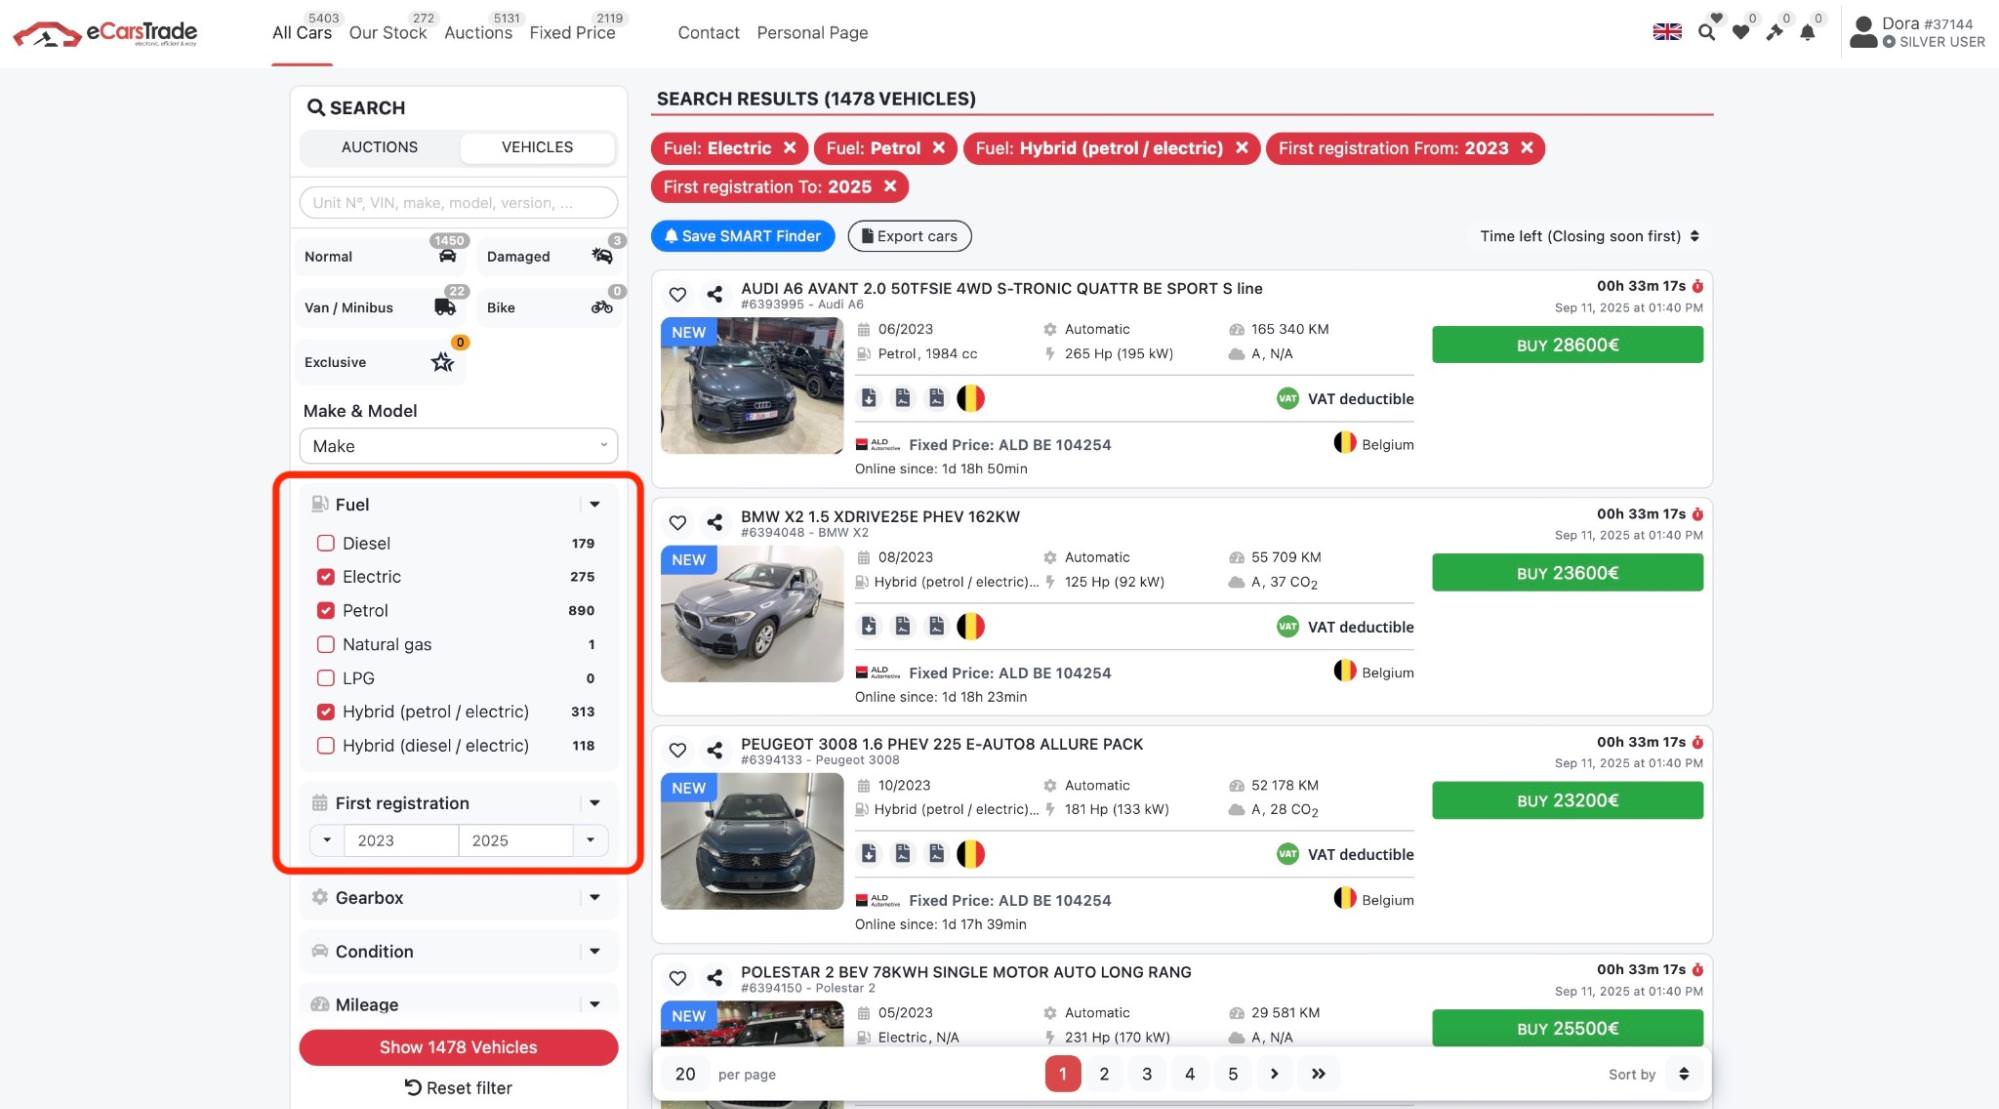Click the user profile avatar icon
Screen dimensions: 1999x1109
tap(1863, 32)
